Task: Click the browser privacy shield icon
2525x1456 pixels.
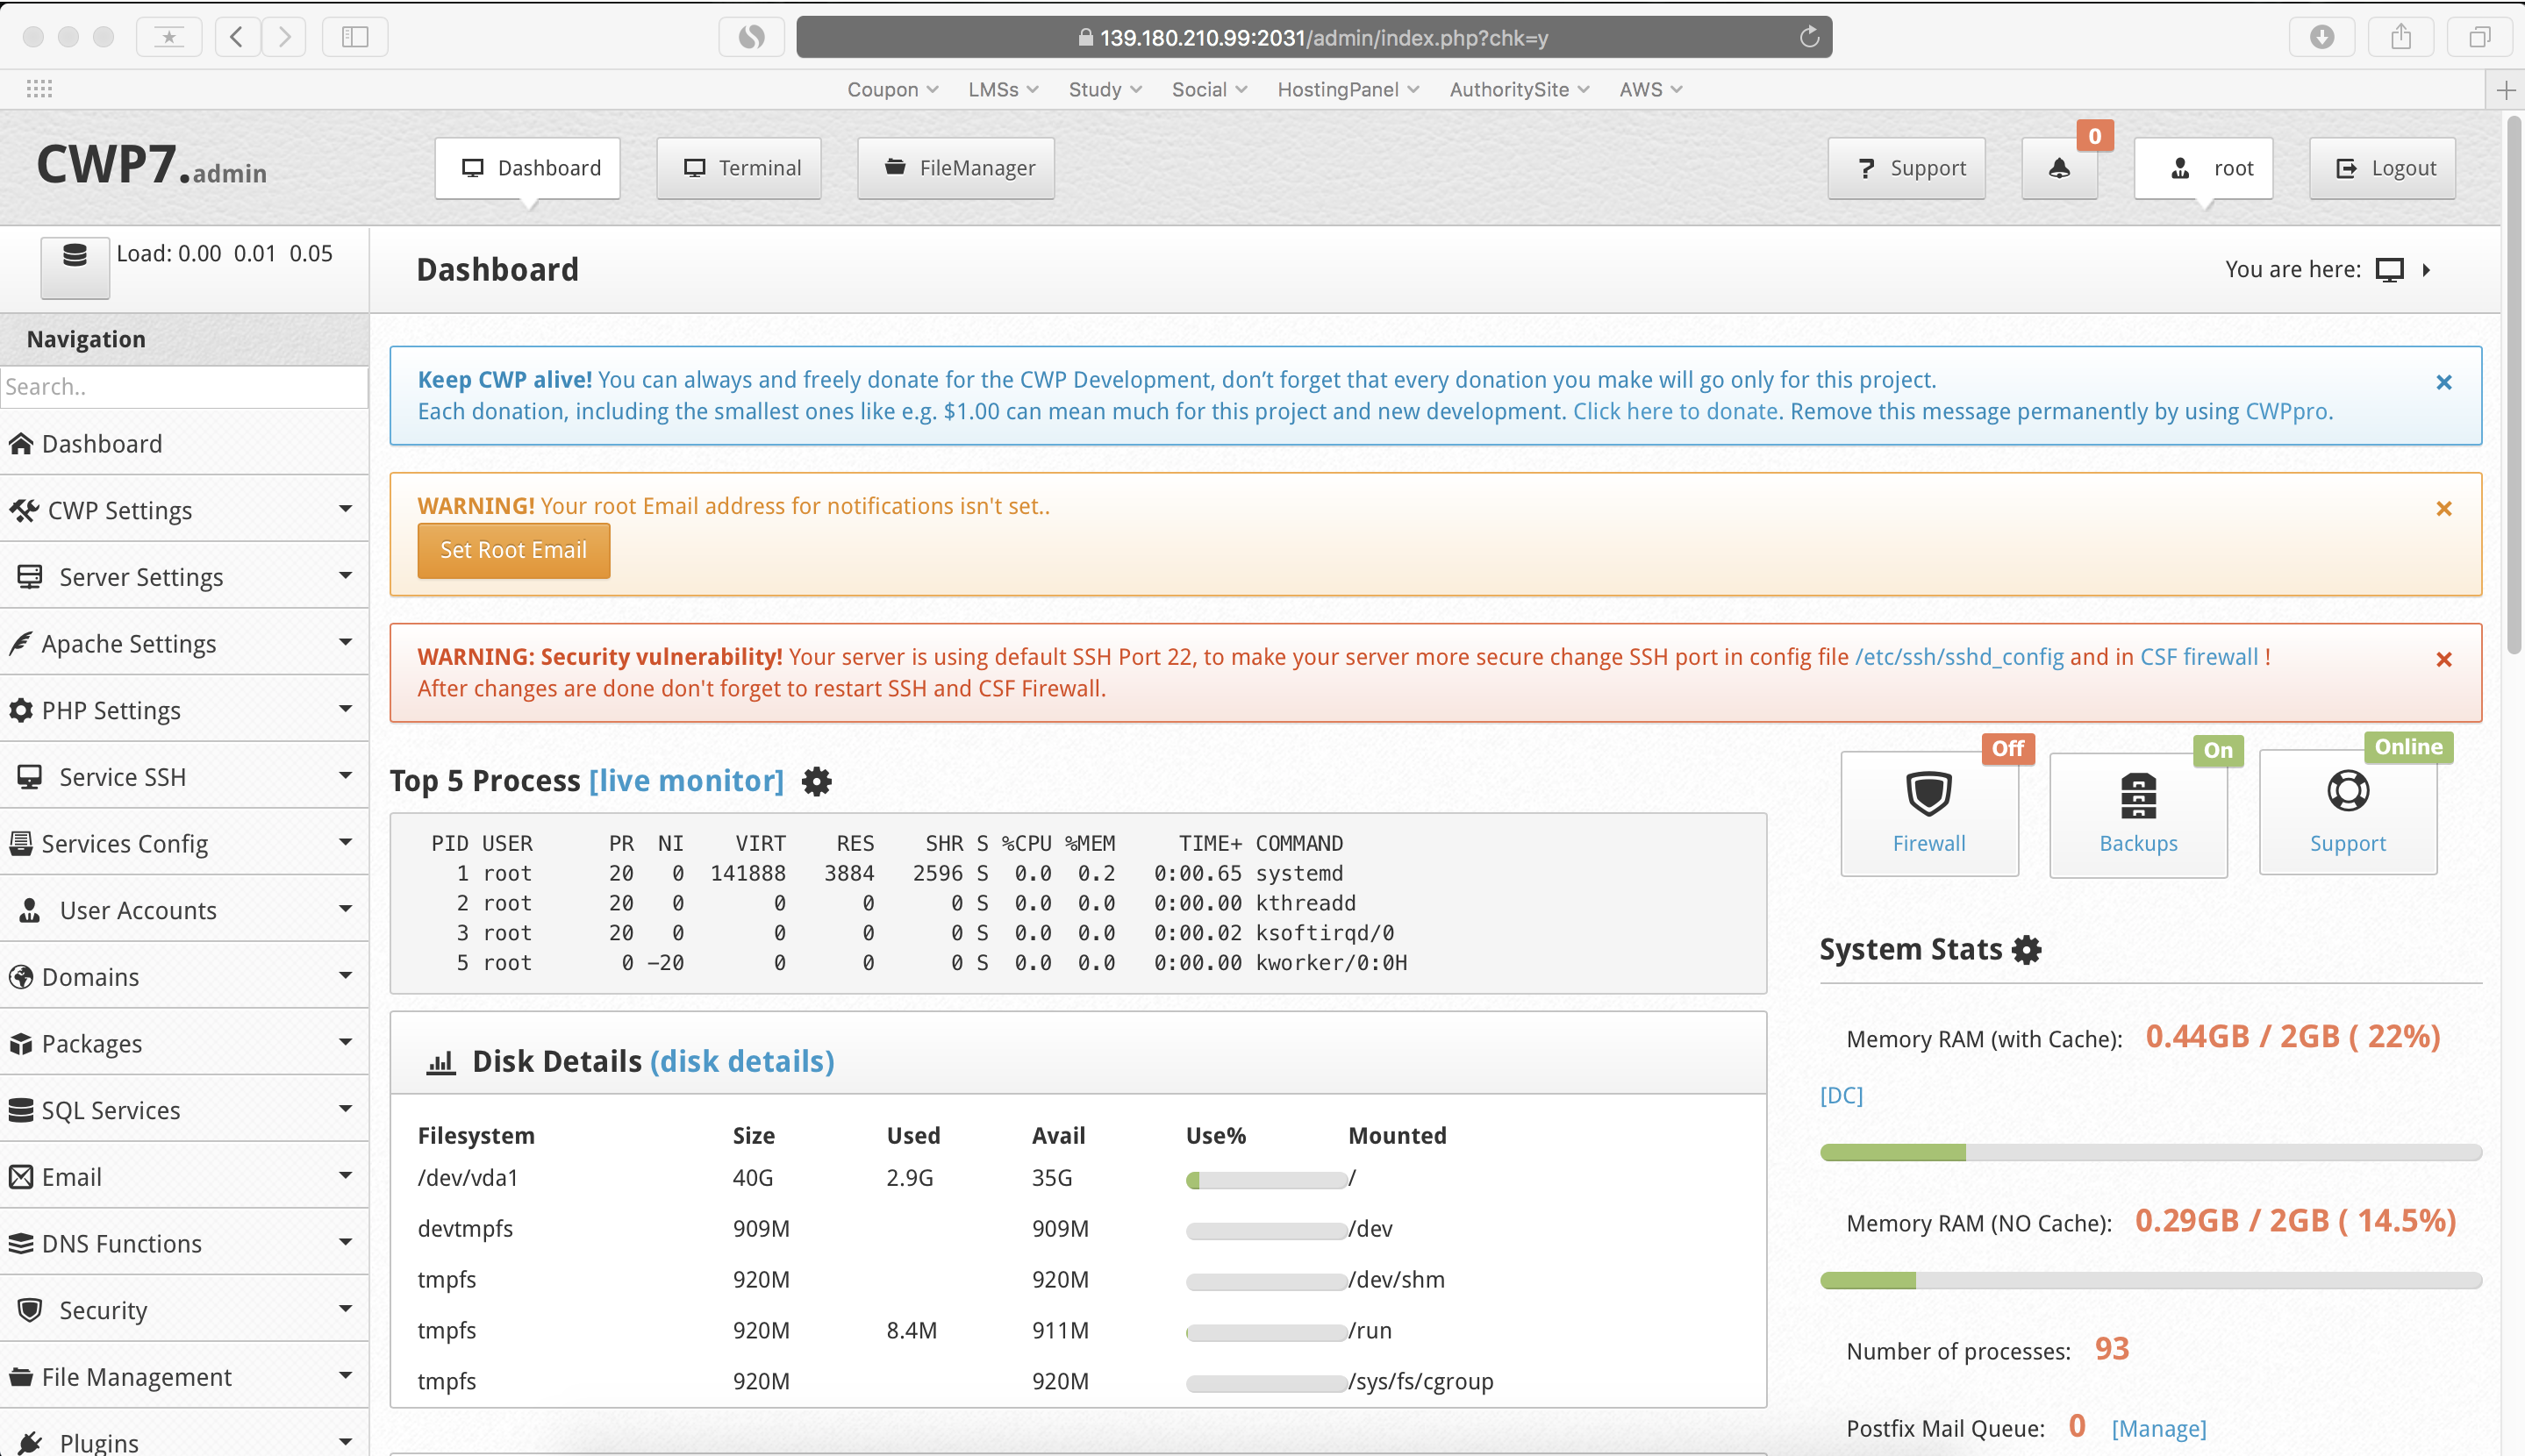Action: tap(751, 37)
